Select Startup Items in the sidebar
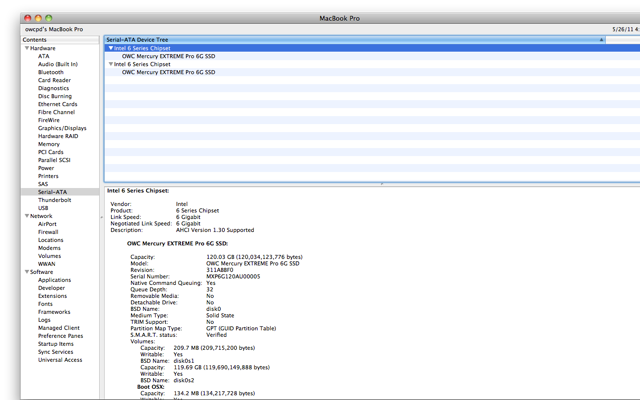 [x=56, y=344]
